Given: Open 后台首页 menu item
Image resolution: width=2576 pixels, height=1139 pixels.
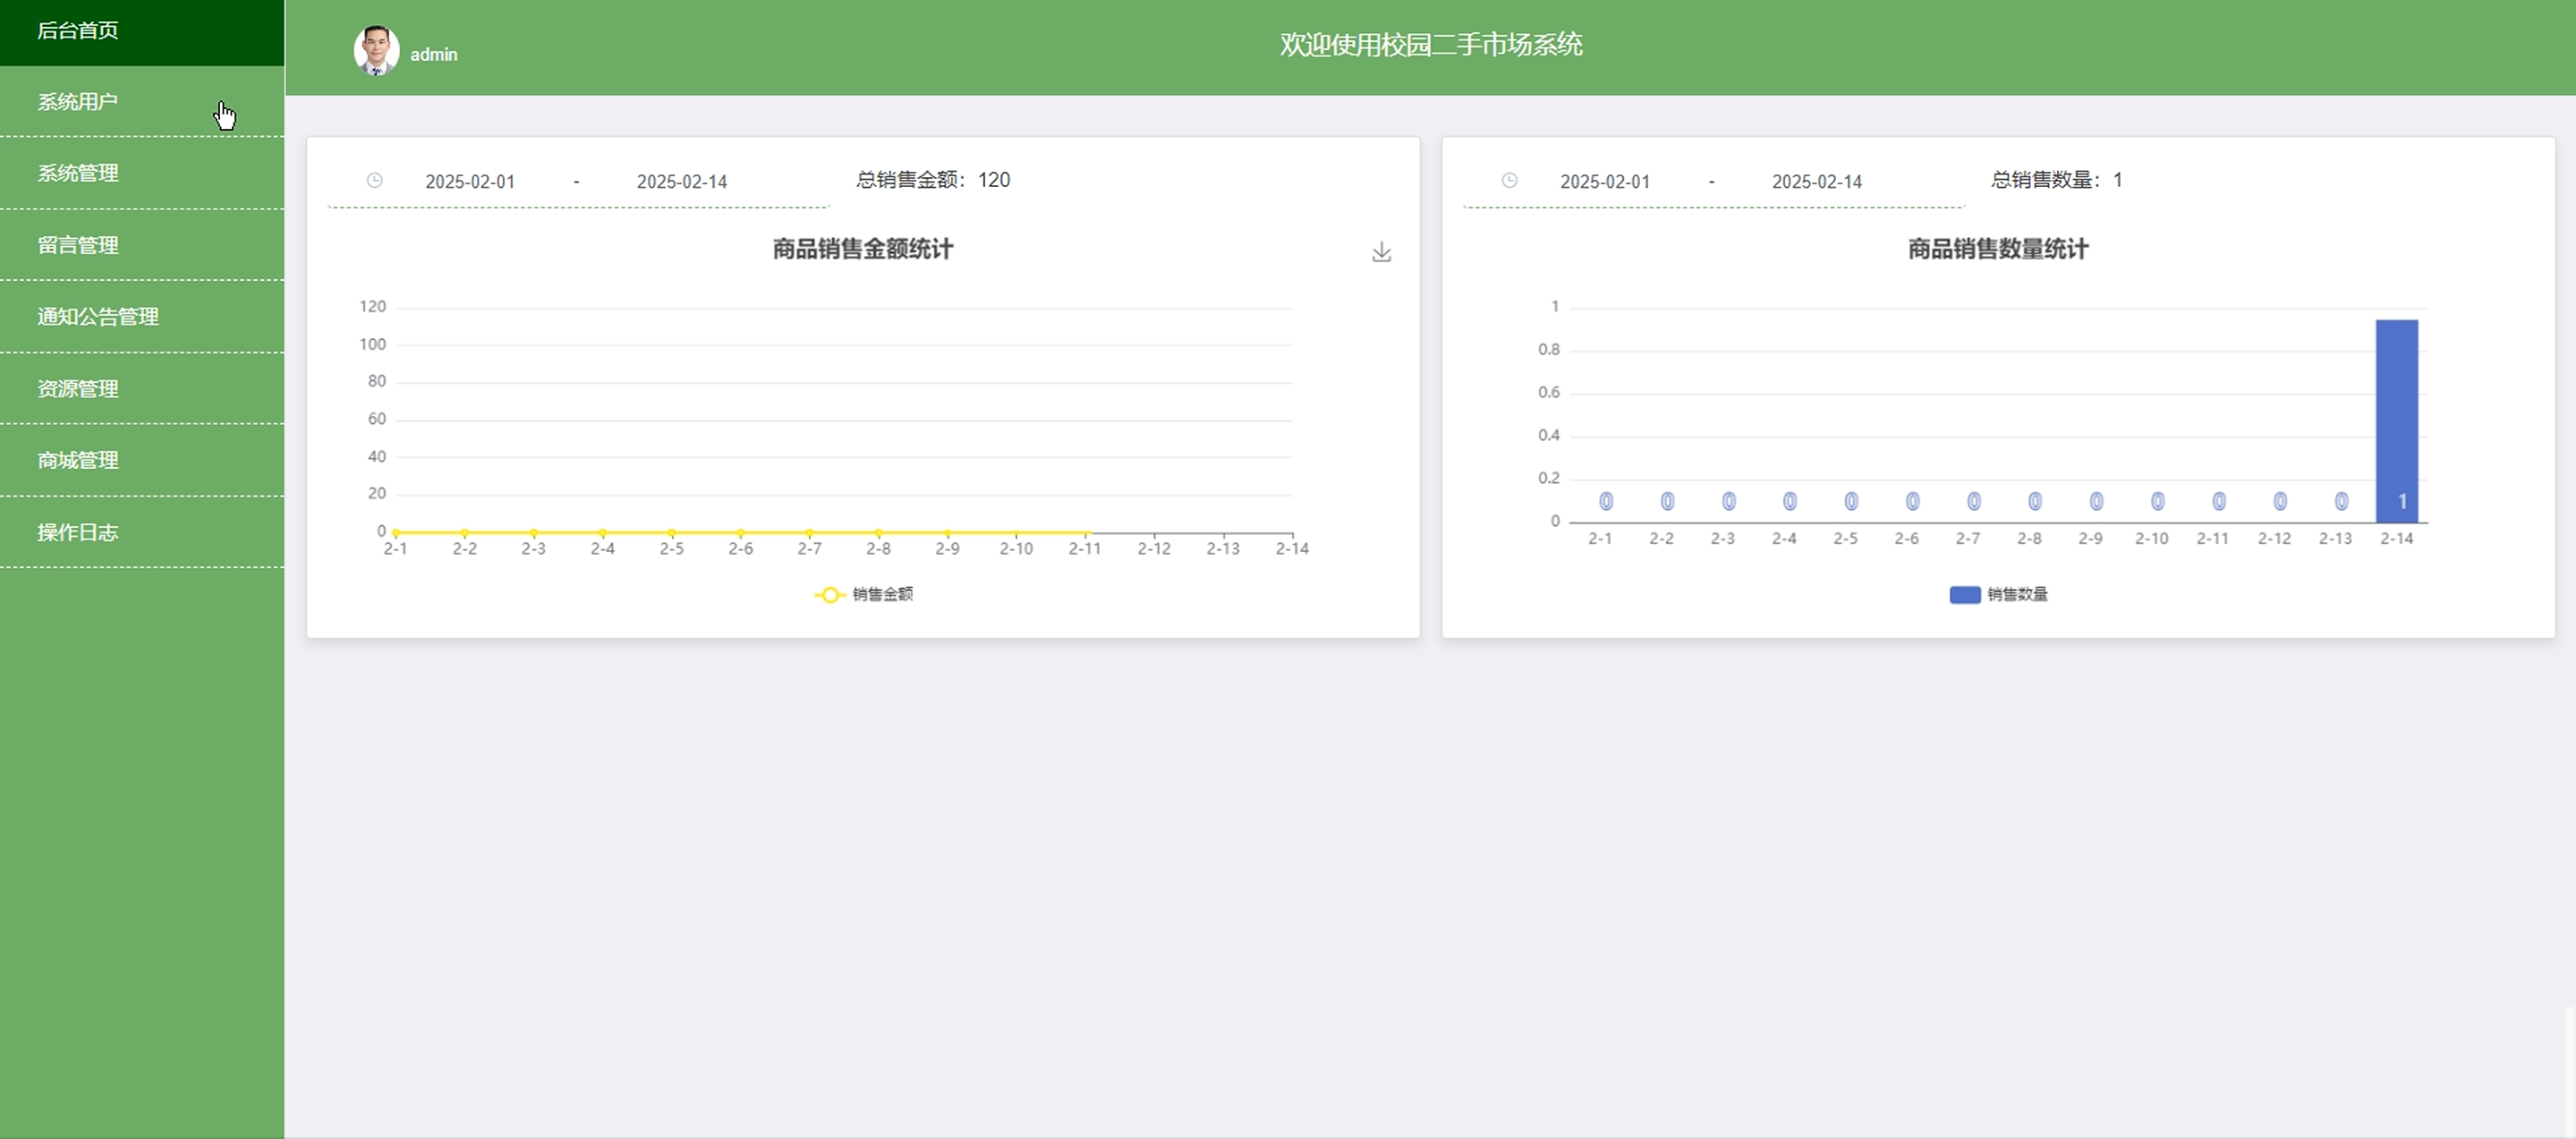Looking at the screenshot, I should 78,31.
